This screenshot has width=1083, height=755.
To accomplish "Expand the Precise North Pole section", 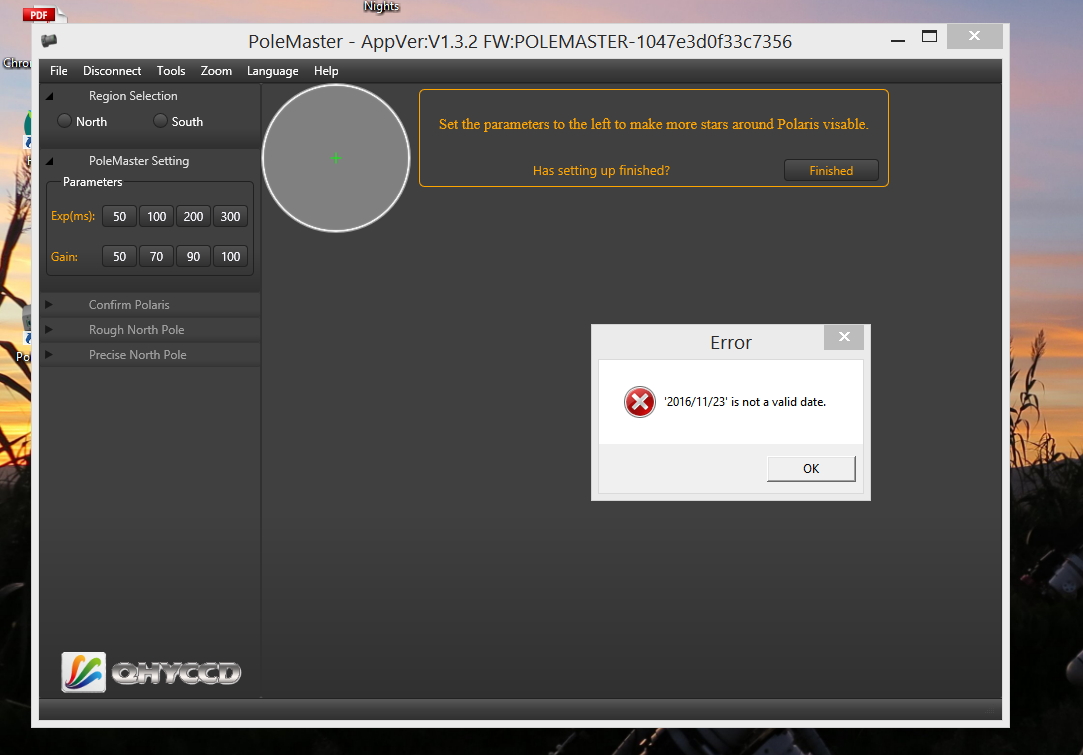I will pos(49,354).
